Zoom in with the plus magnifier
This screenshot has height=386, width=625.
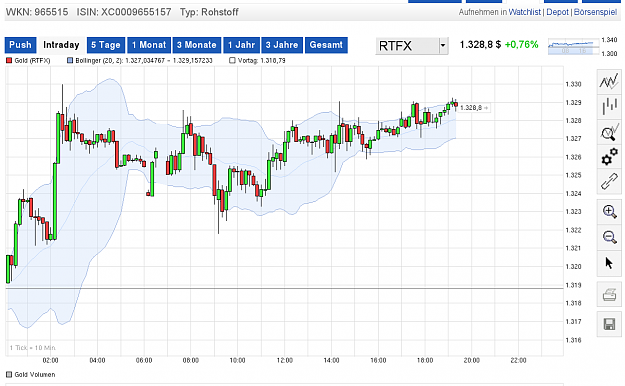coord(609,211)
